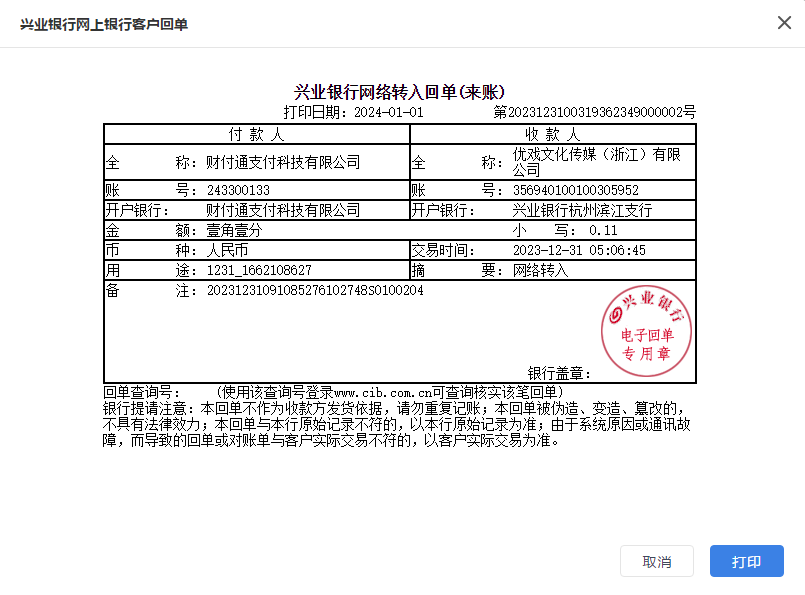Click the amount in words 壹角壹分

coord(234,230)
